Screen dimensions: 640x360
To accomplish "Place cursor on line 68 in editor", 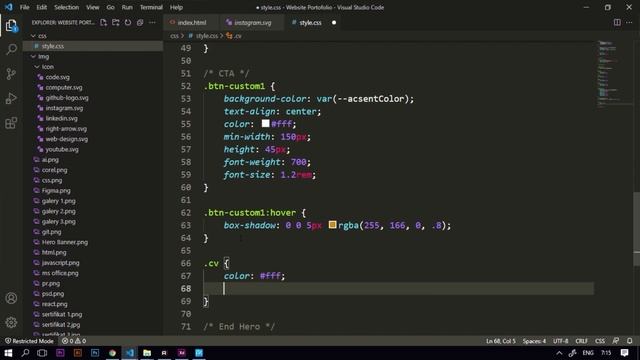I will 398,289.
